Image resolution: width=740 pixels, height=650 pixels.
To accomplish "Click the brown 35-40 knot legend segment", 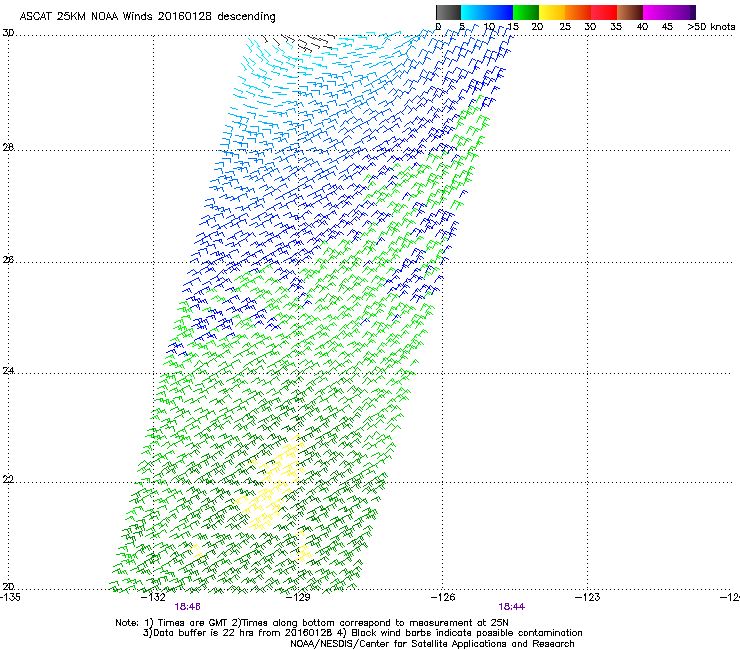I will 630,12.
